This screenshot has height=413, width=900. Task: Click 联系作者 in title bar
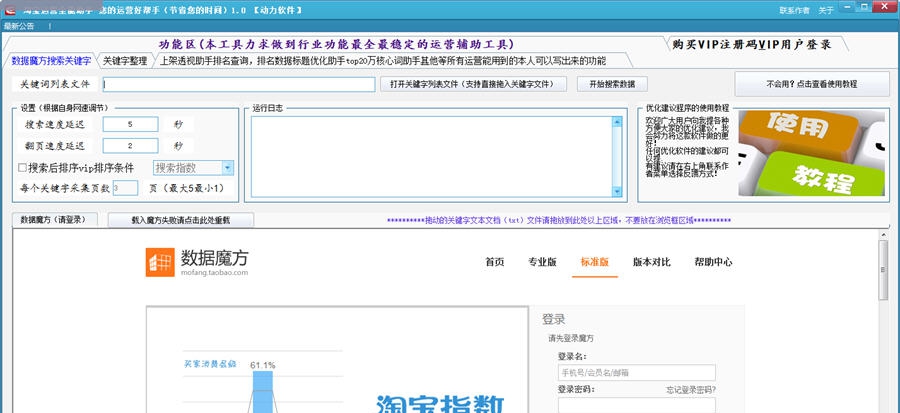pyautogui.click(x=794, y=10)
